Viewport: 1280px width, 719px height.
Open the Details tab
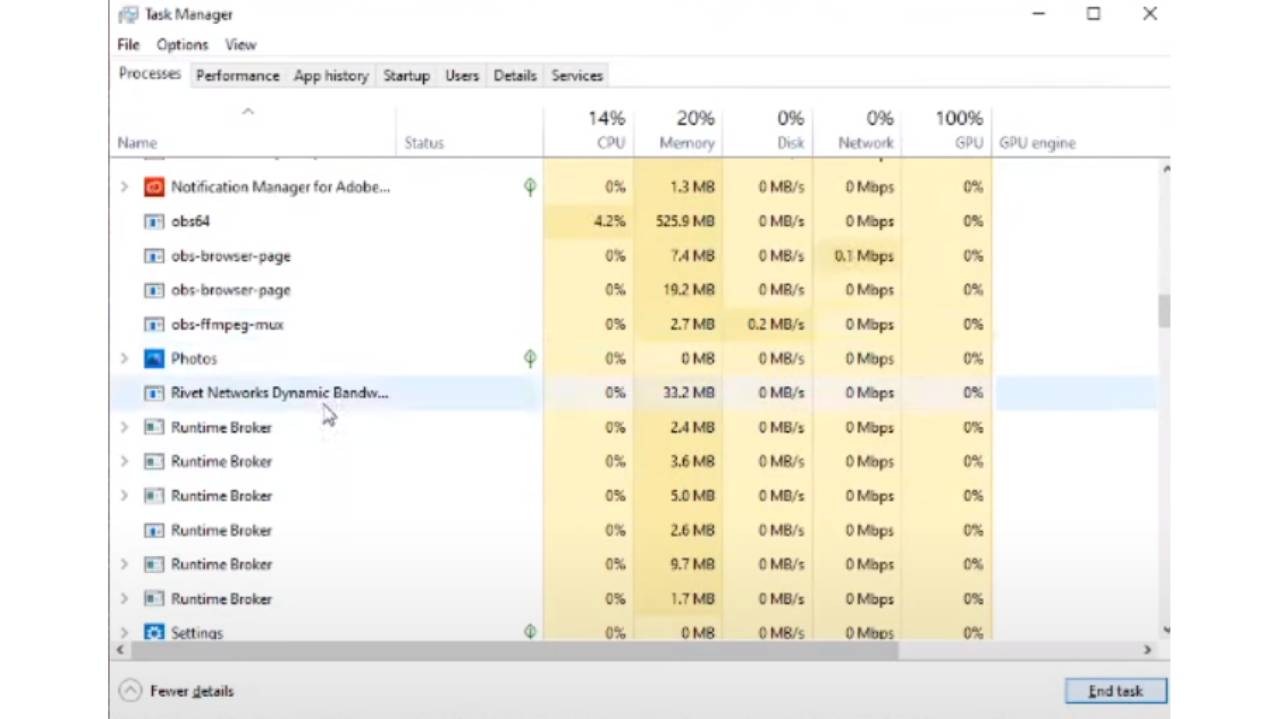click(x=515, y=76)
